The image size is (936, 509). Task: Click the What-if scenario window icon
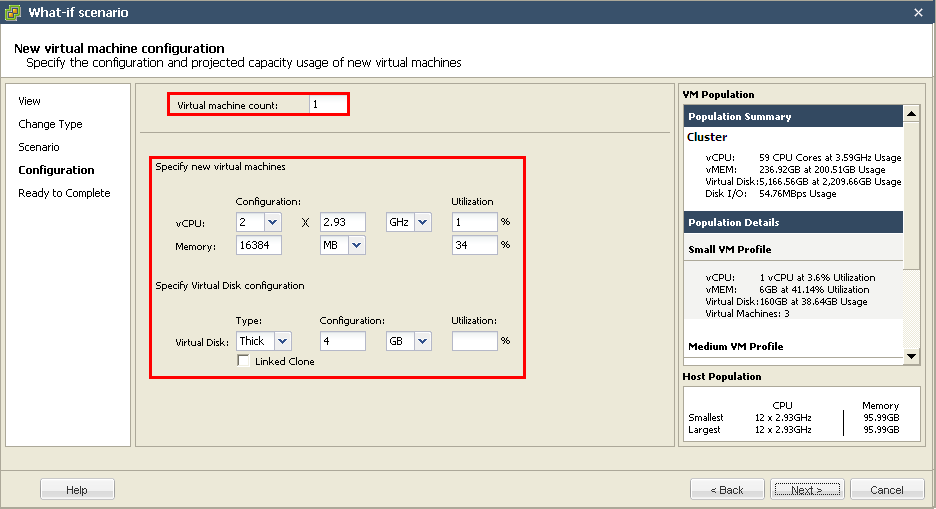click(13, 12)
